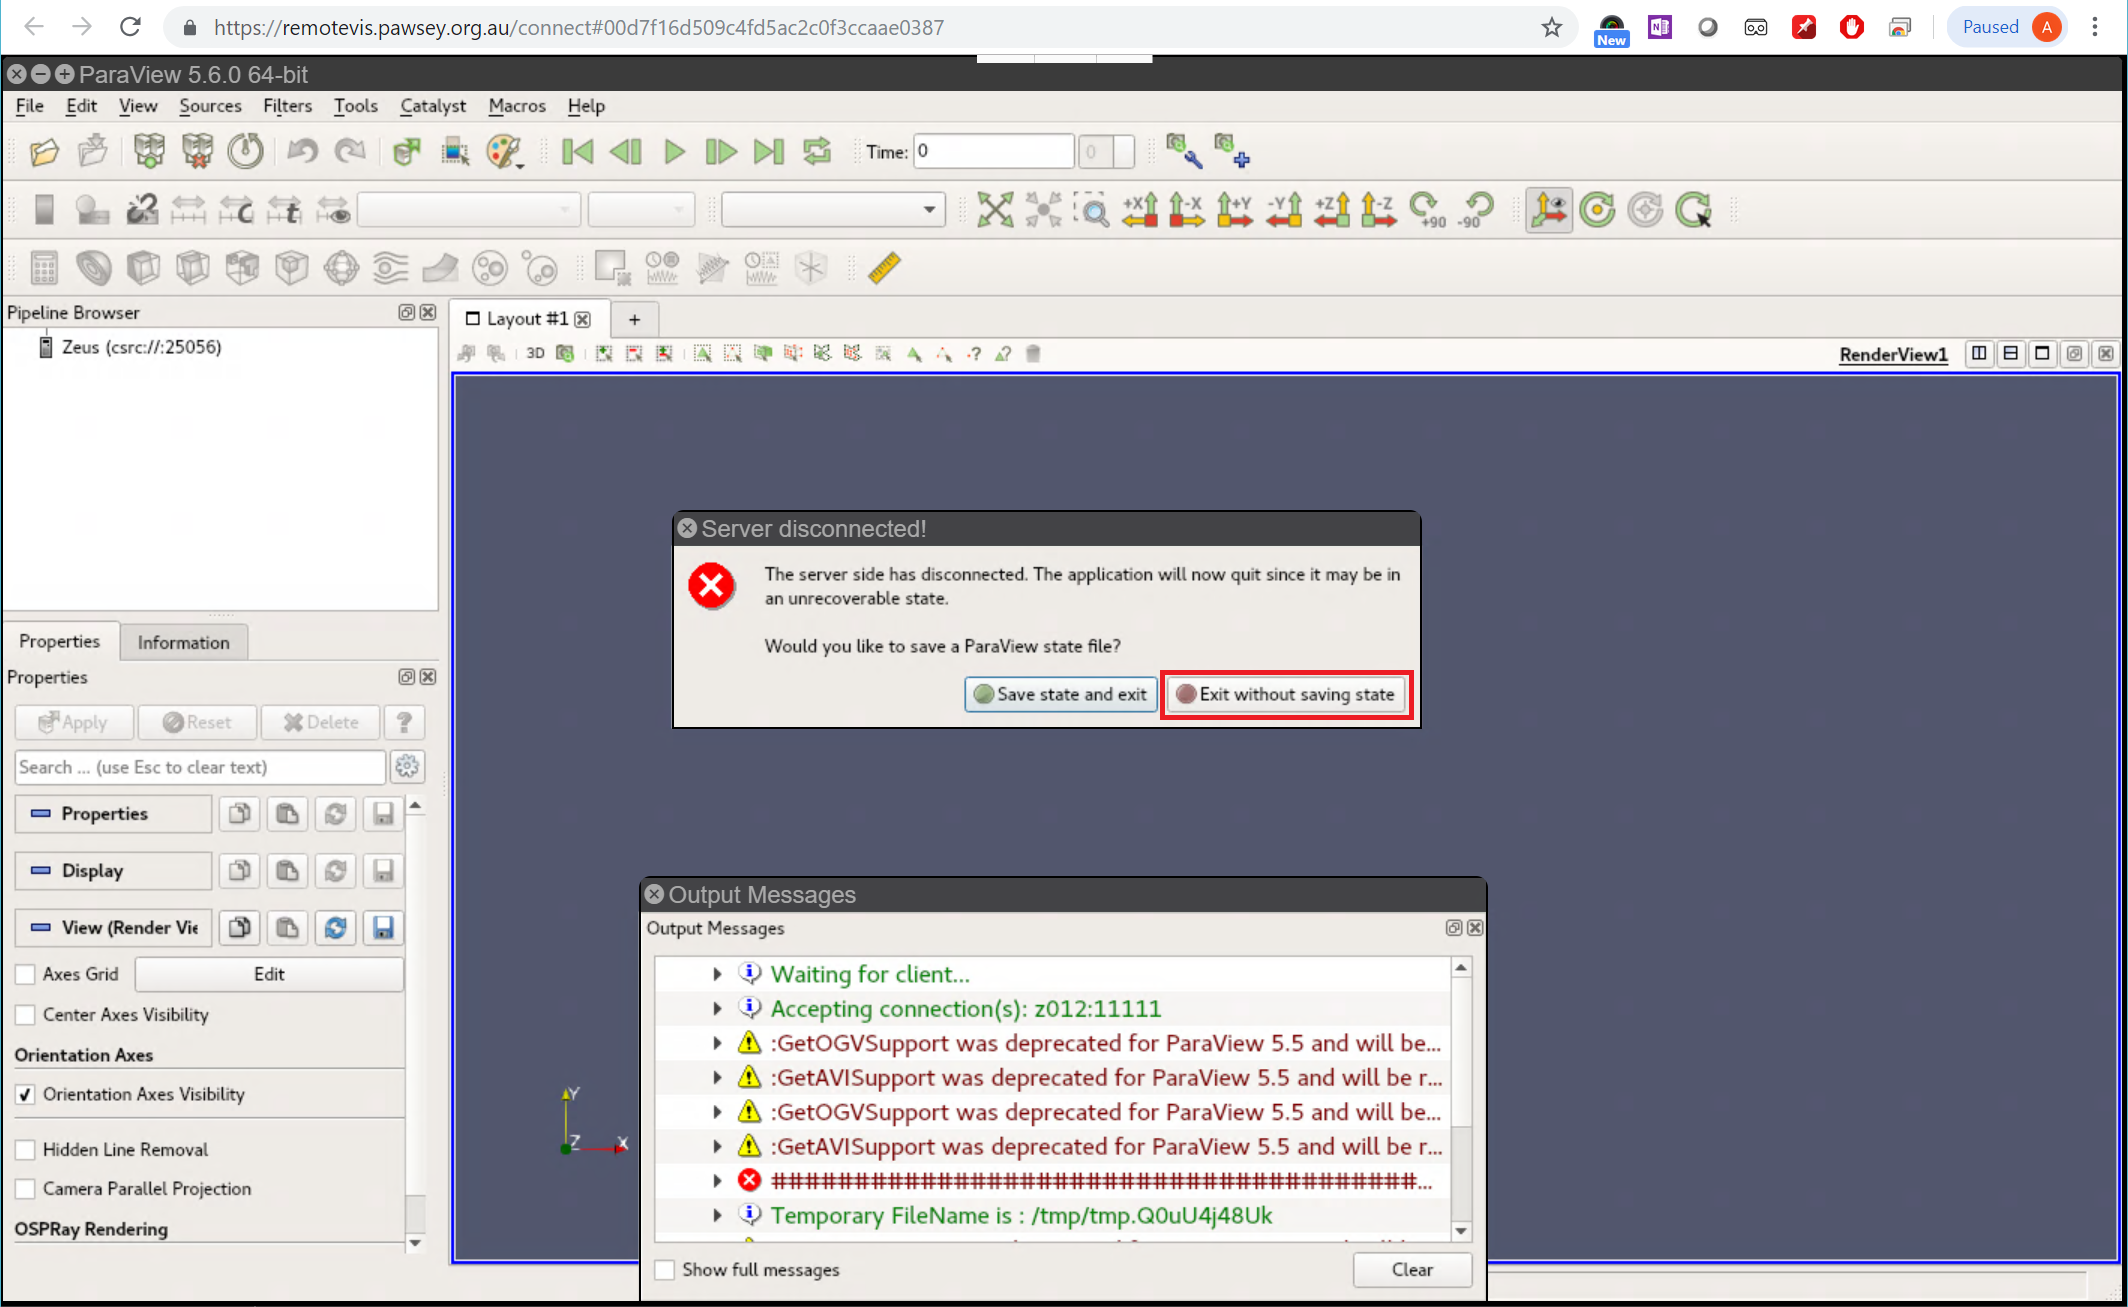This screenshot has width=2128, height=1307.
Task: Collapse the View (Render View) section
Action: [x=113, y=928]
